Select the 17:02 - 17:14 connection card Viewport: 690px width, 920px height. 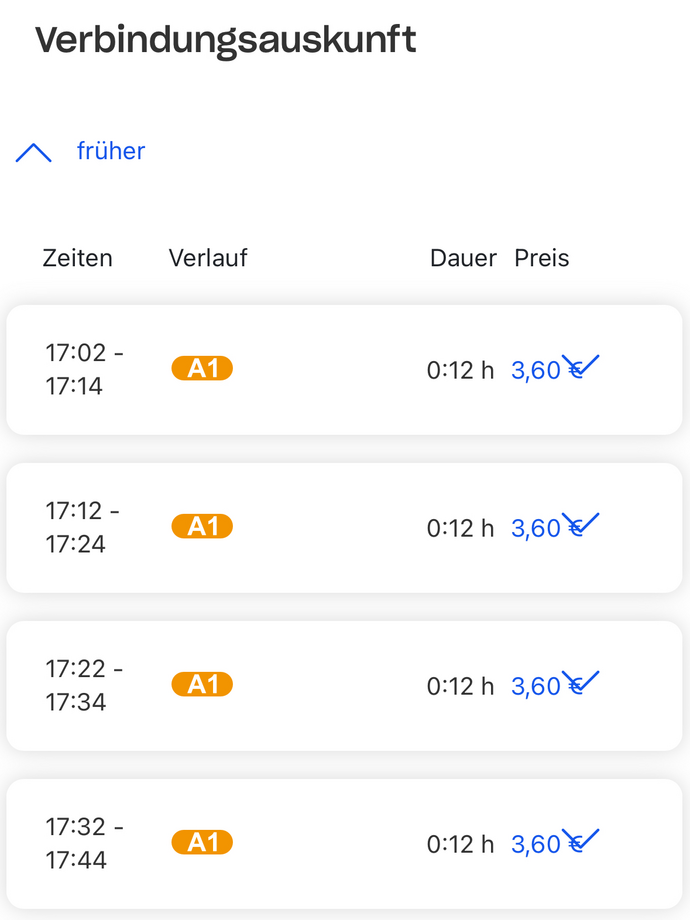(320, 370)
